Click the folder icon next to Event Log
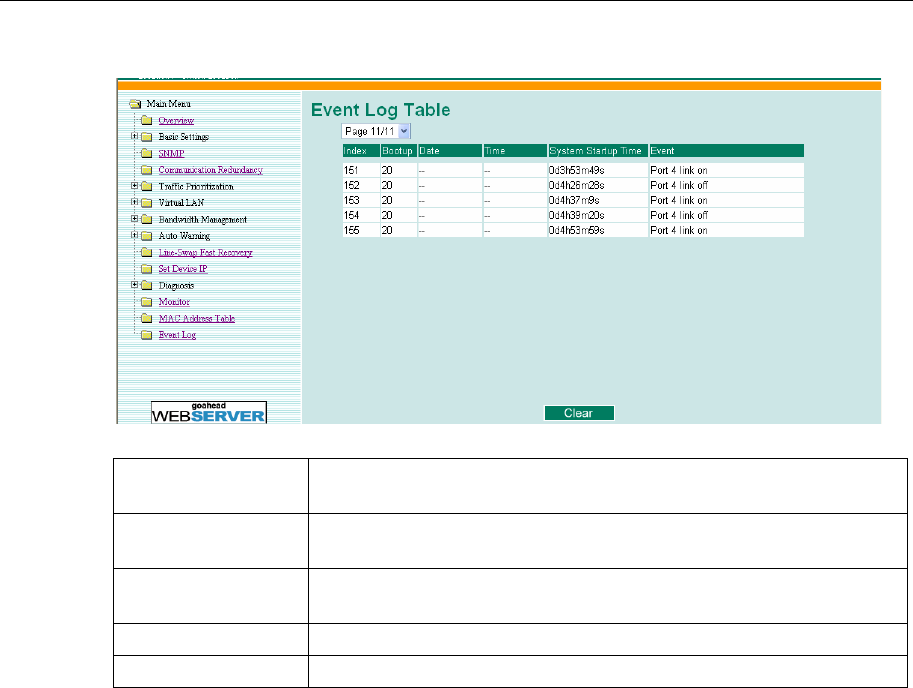 147,335
